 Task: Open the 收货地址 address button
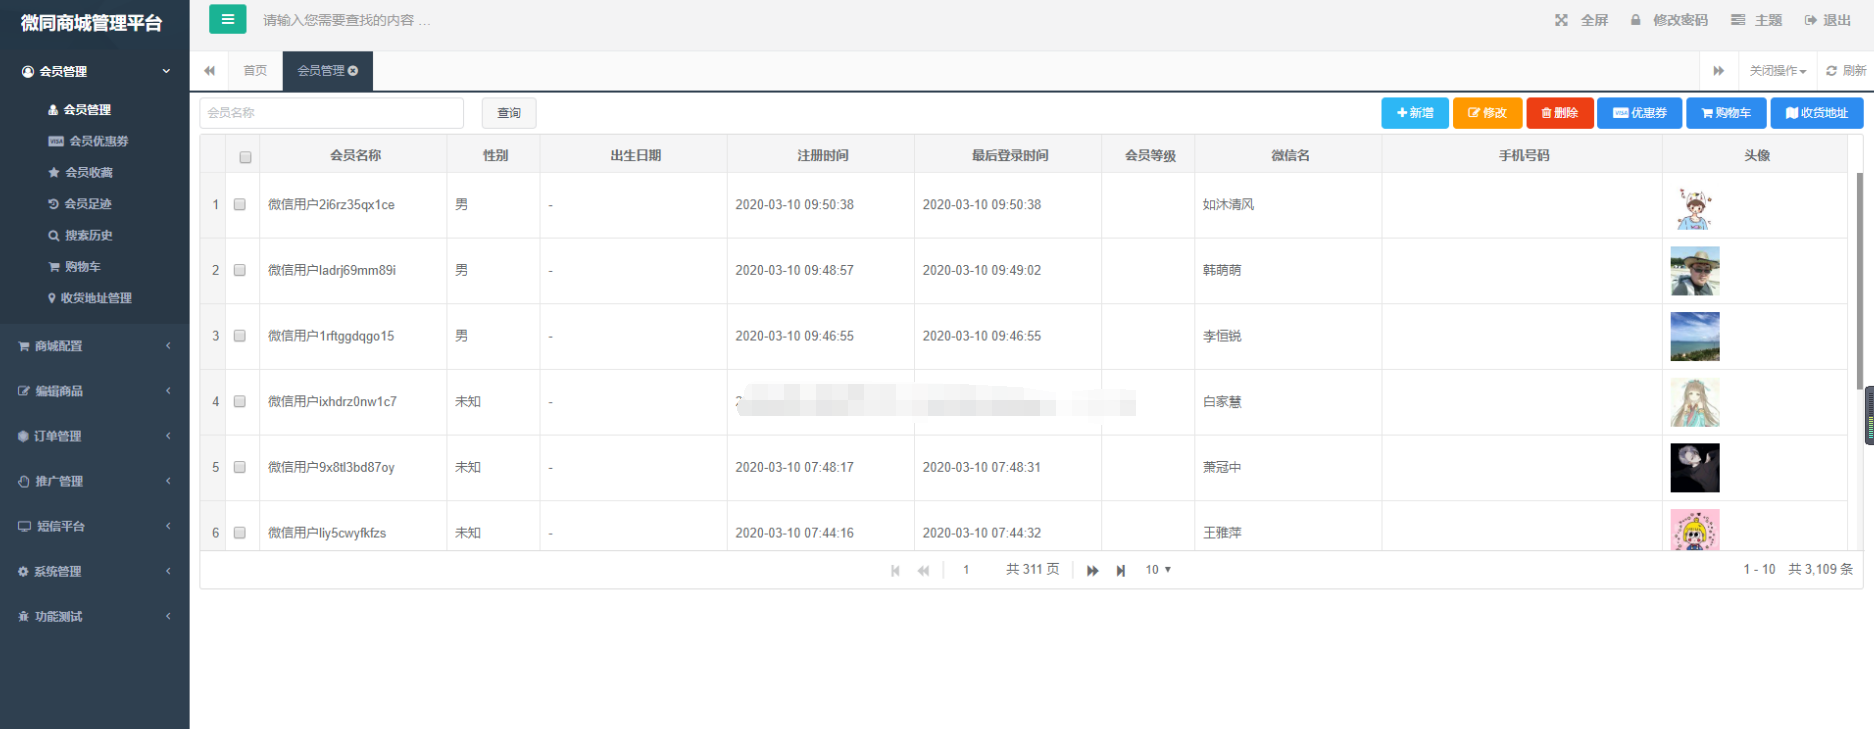click(1817, 113)
